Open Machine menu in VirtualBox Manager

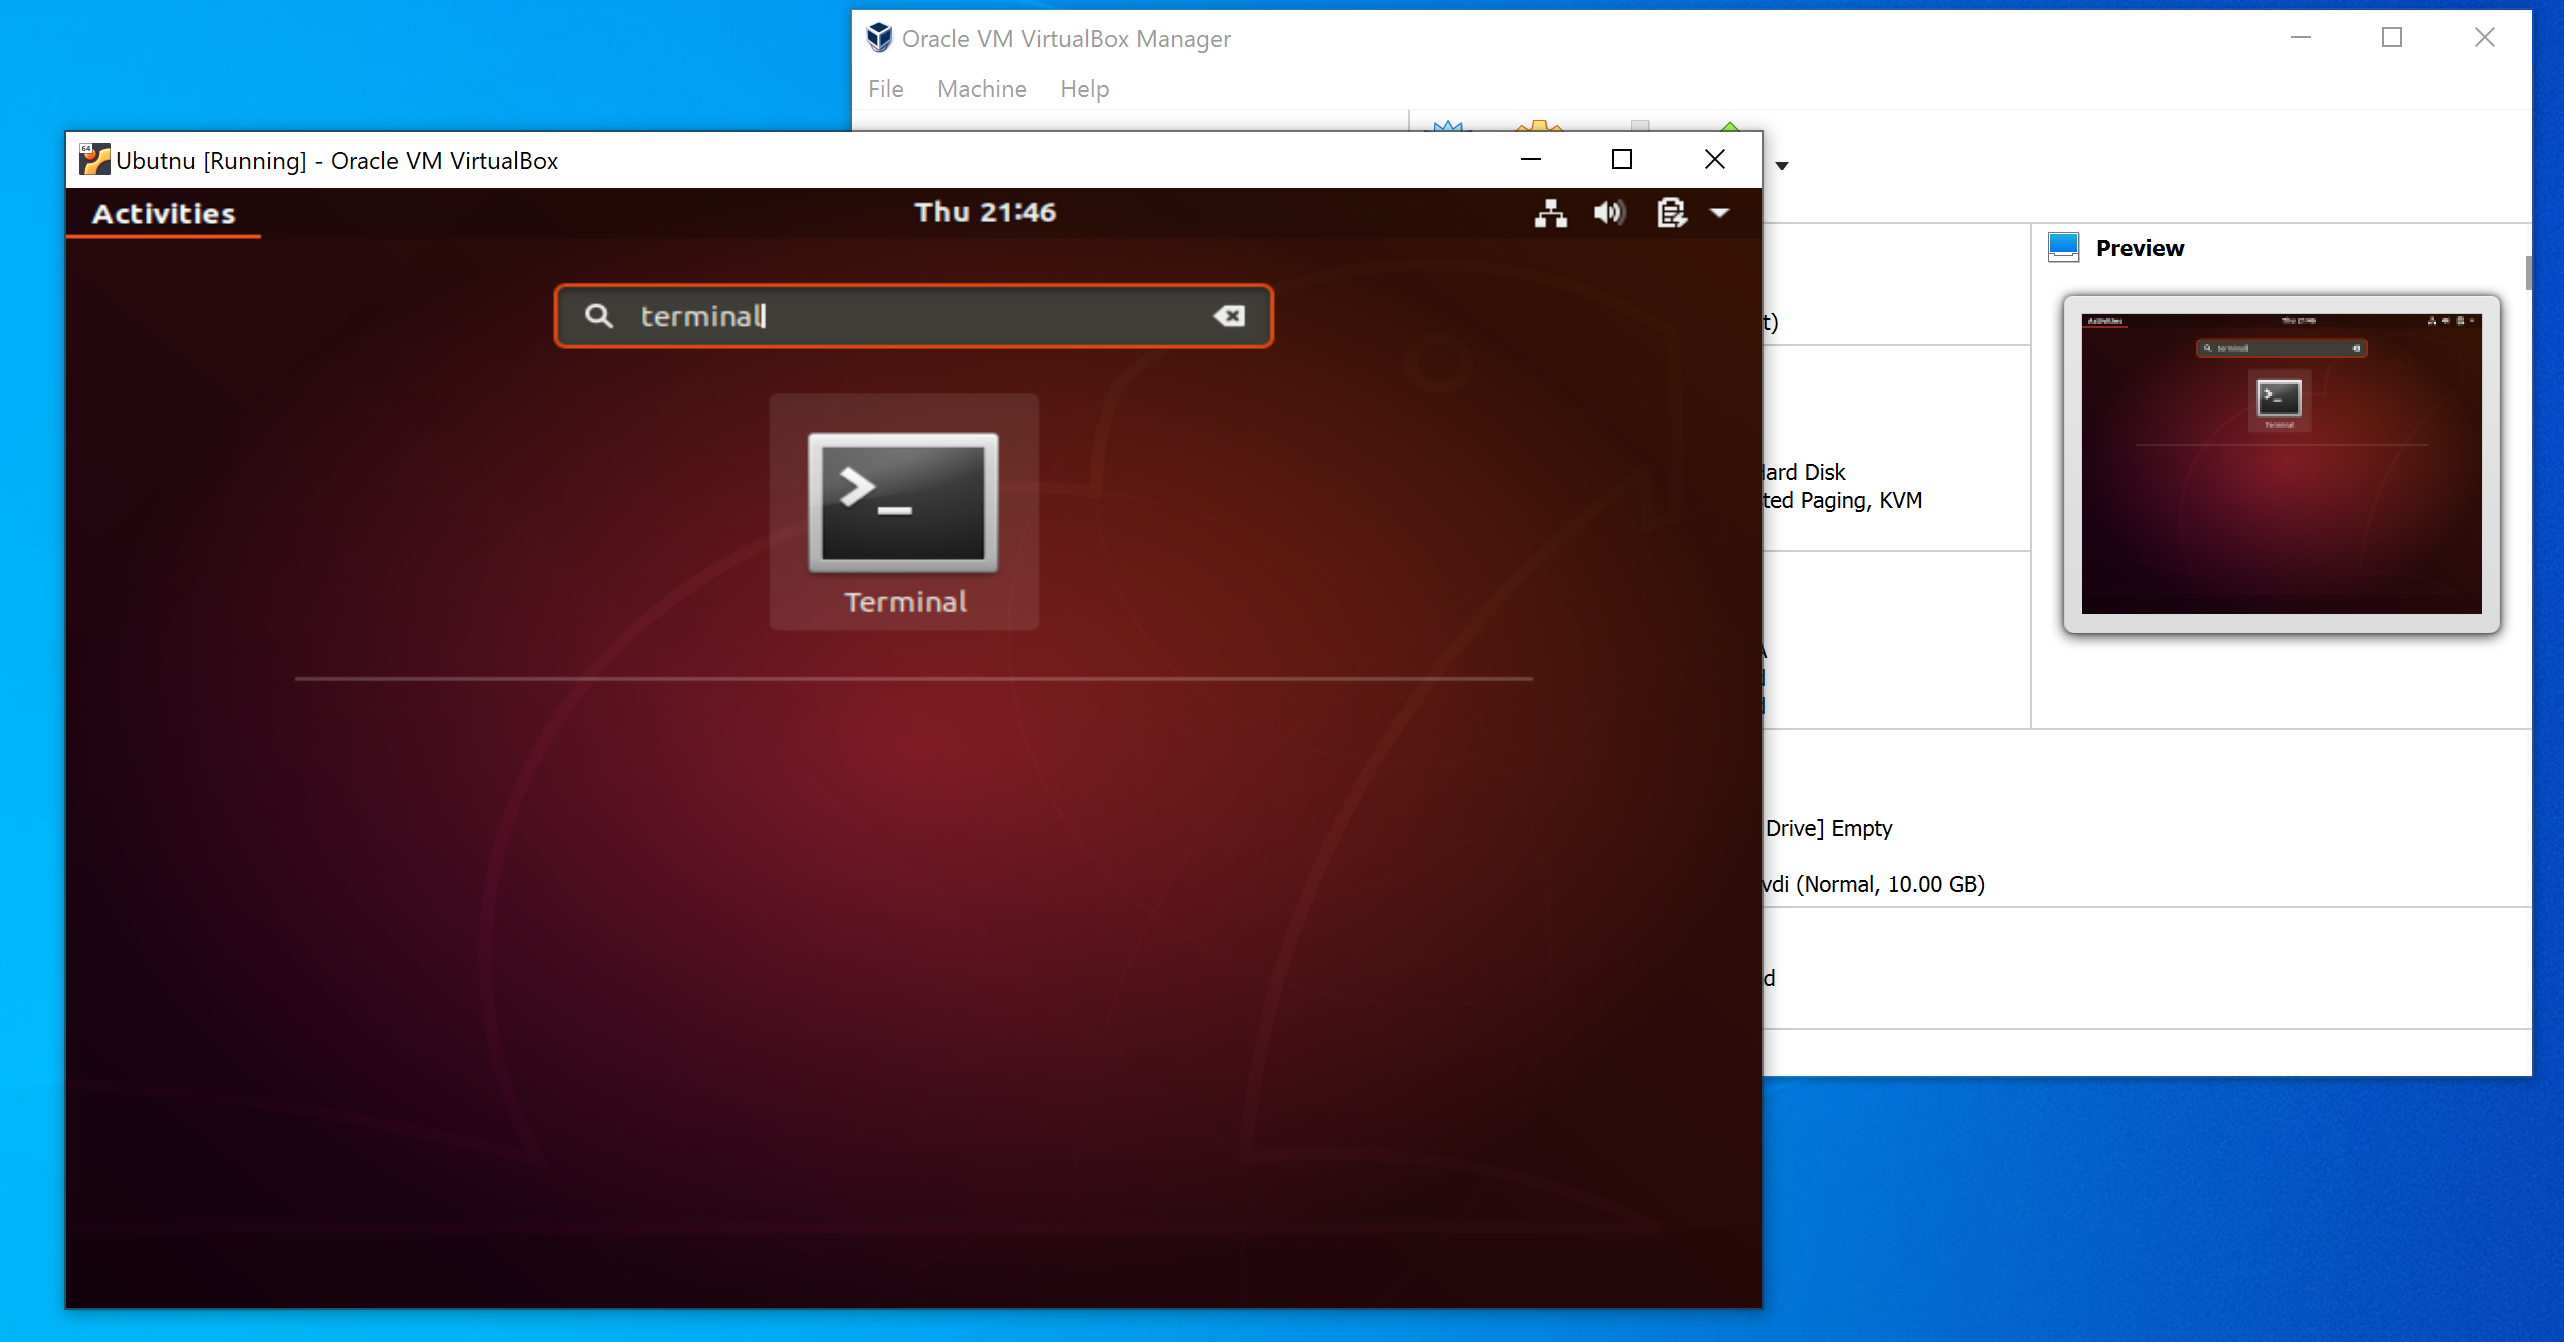coord(981,89)
